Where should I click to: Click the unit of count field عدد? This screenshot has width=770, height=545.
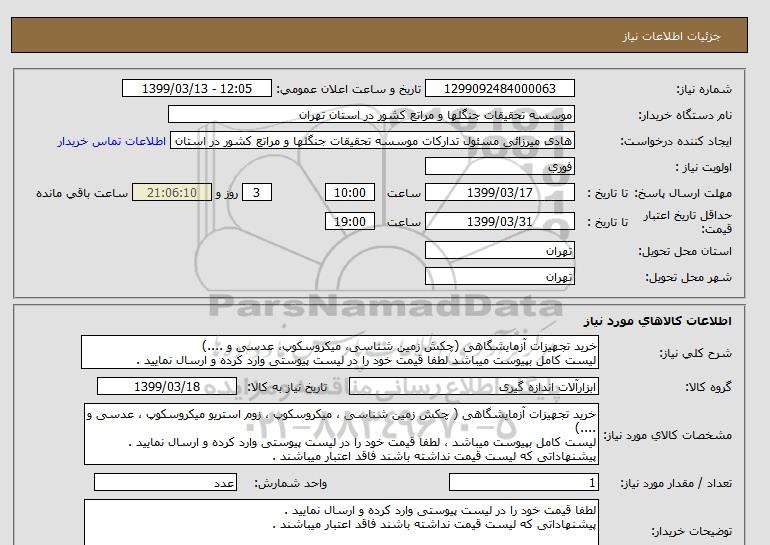pyautogui.click(x=165, y=483)
